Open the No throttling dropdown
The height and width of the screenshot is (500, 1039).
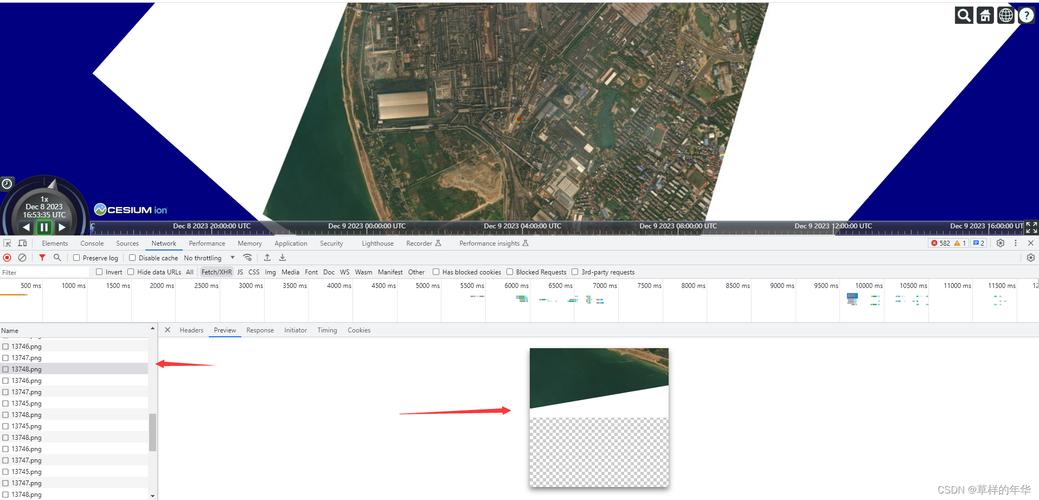coord(209,258)
